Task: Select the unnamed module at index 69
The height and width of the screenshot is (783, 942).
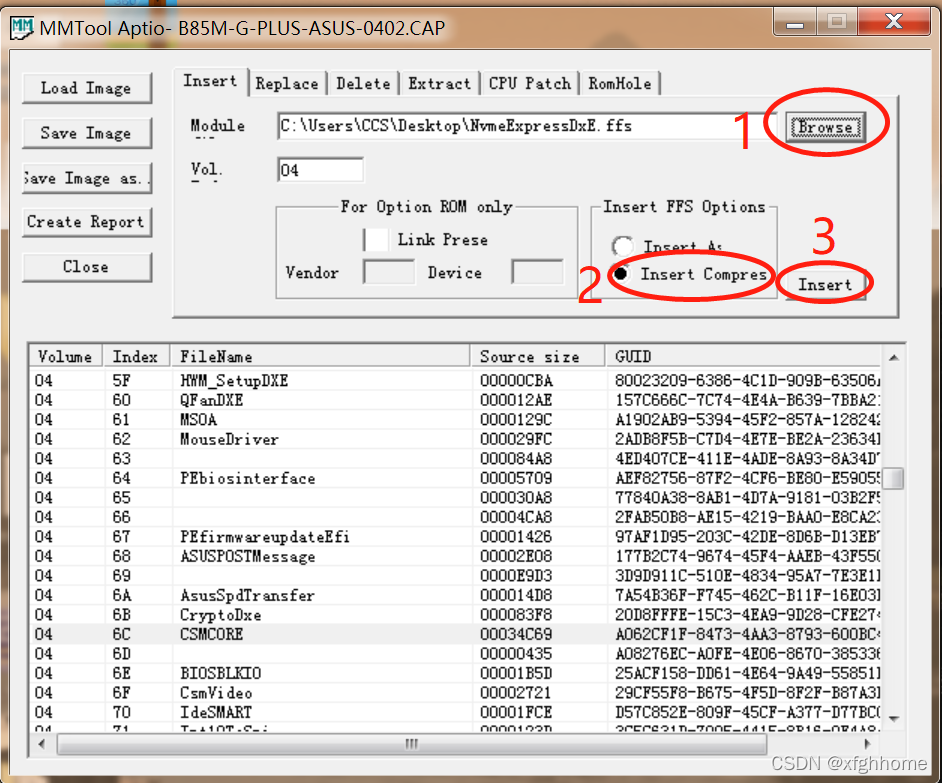Action: [455, 576]
